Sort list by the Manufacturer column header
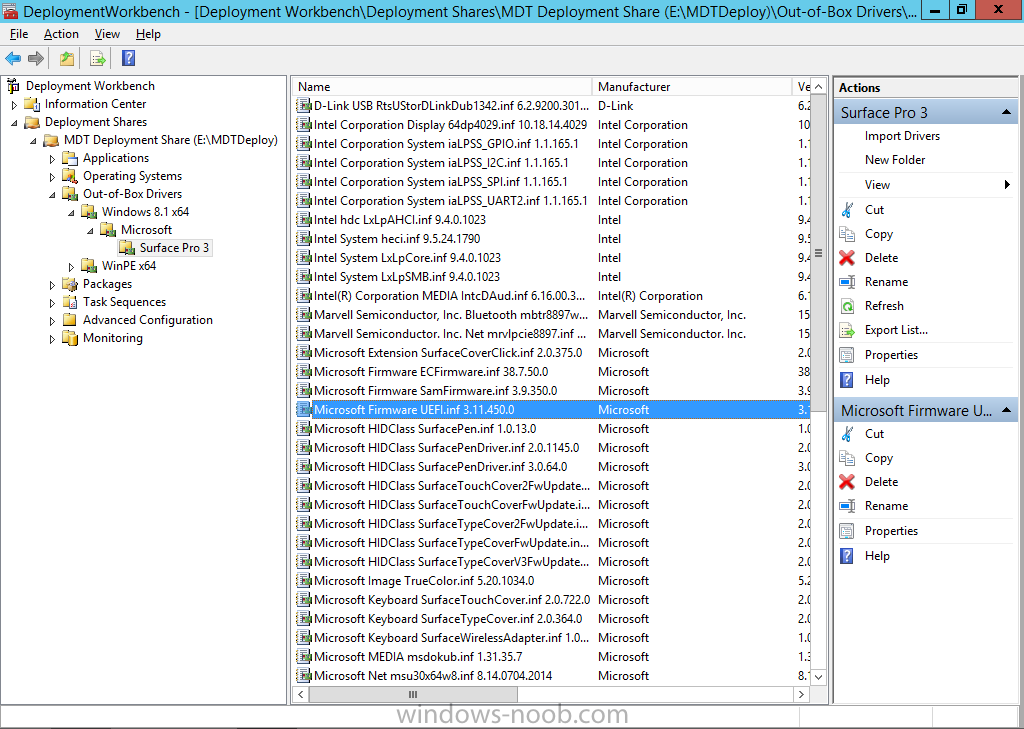This screenshot has height=729, width=1024. coord(692,86)
